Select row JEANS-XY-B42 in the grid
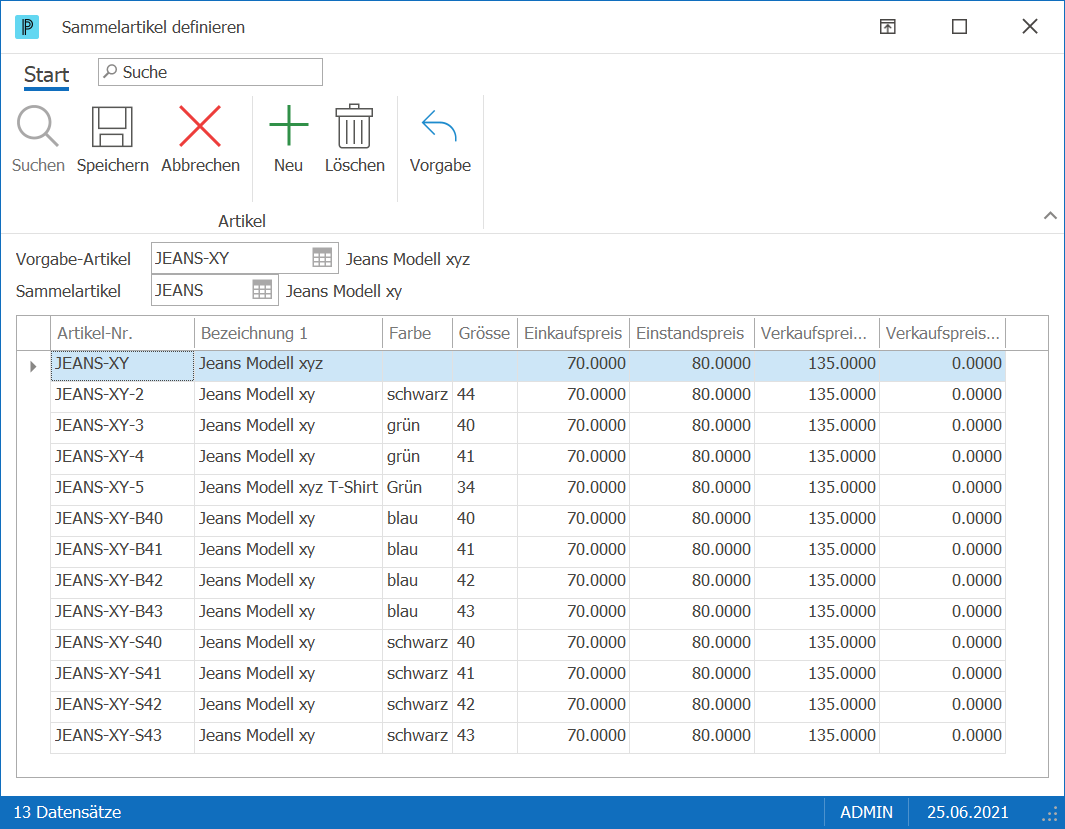1065x829 pixels. pyautogui.click(x=528, y=581)
